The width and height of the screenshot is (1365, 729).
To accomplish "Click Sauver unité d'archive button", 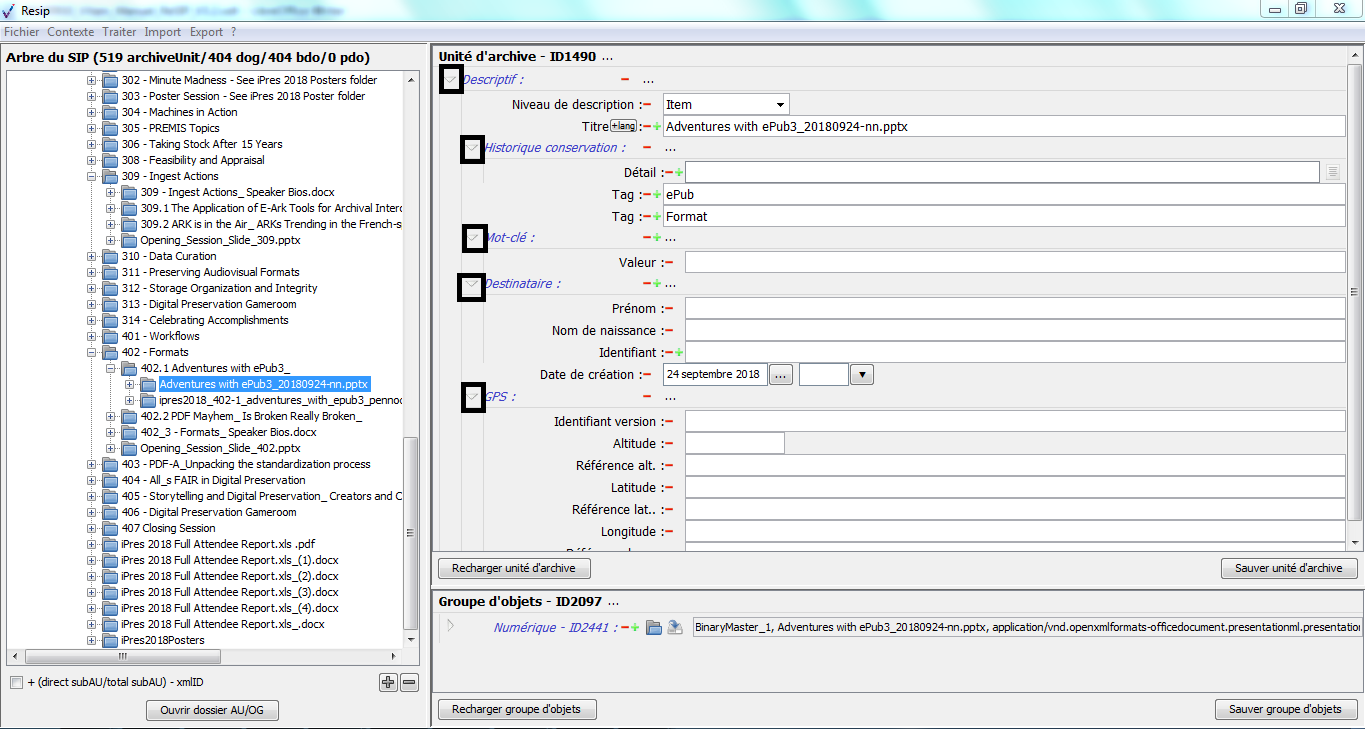I will point(1288,568).
